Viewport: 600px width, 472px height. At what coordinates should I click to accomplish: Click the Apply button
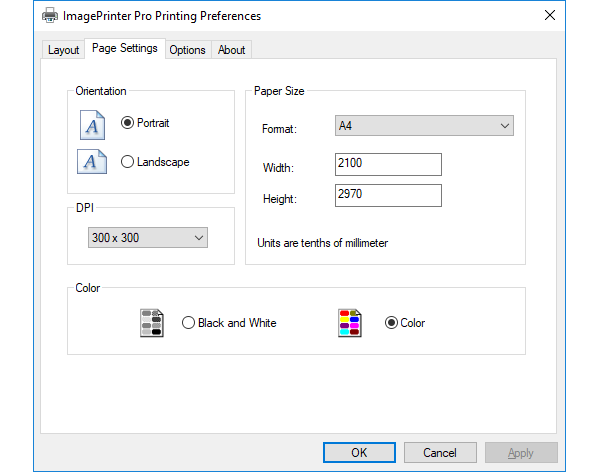pos(520,453)
